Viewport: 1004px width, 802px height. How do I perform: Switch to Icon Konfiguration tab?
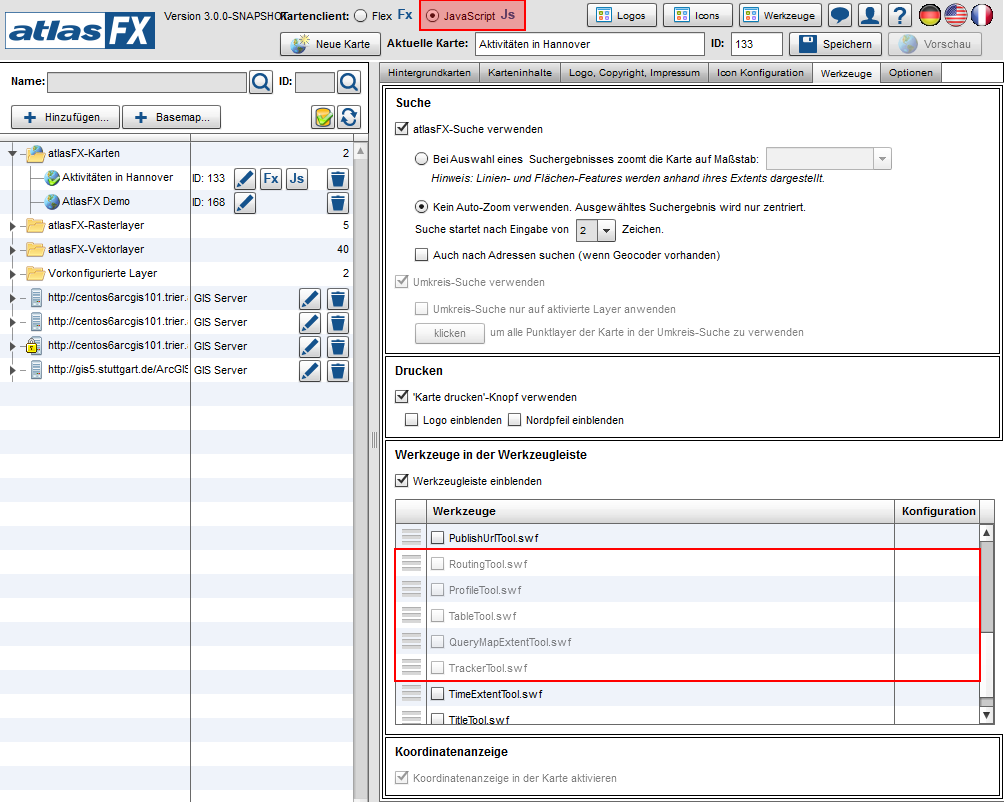point(760,73)
